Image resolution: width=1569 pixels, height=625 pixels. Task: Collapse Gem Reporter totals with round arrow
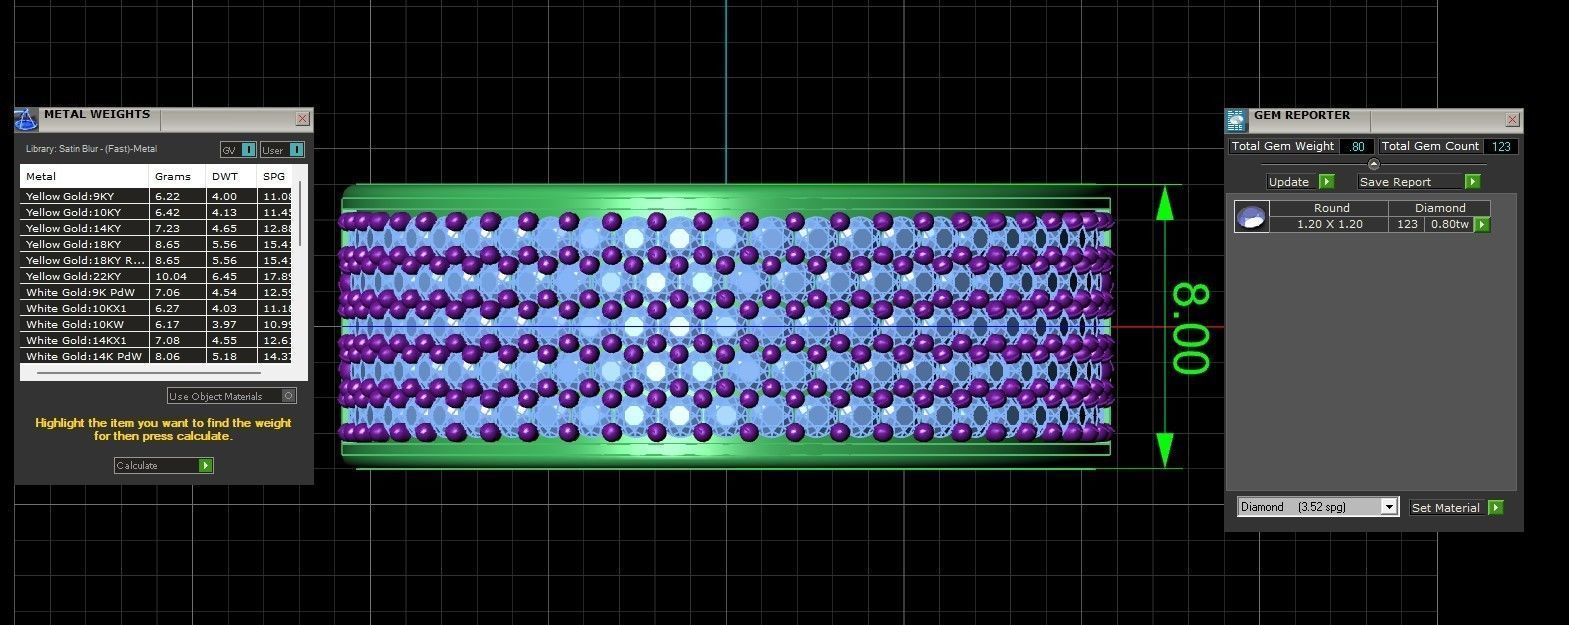(1373, 164)
